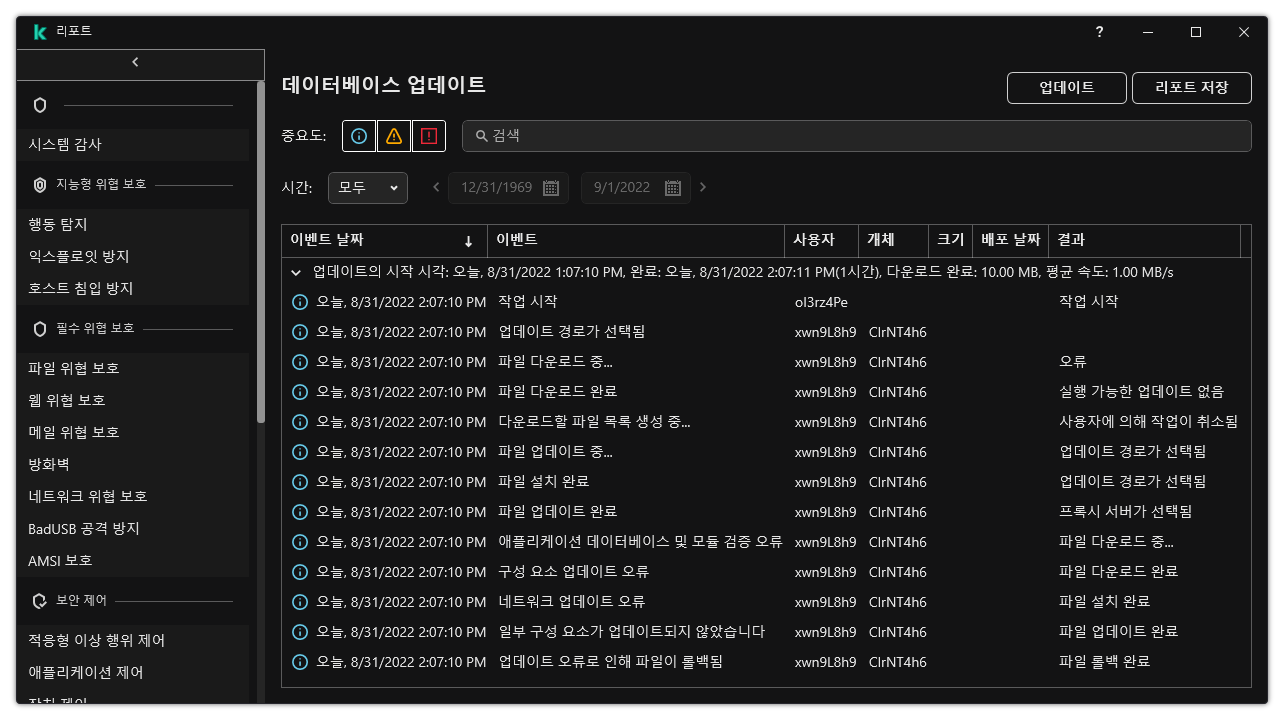Click info icon of the 작업 시작 event row
Screen dimensions: 1284x720
(x=299, y=302)
